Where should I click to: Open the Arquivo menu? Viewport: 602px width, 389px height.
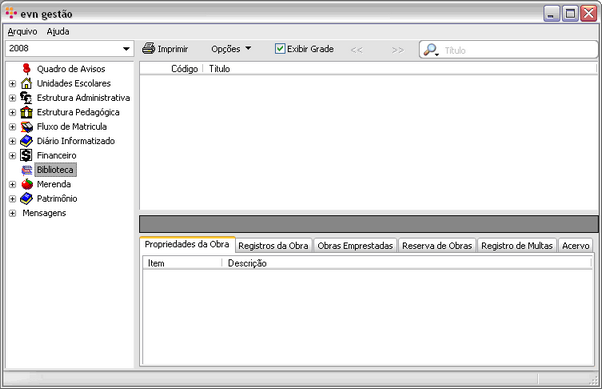[22, 31]
